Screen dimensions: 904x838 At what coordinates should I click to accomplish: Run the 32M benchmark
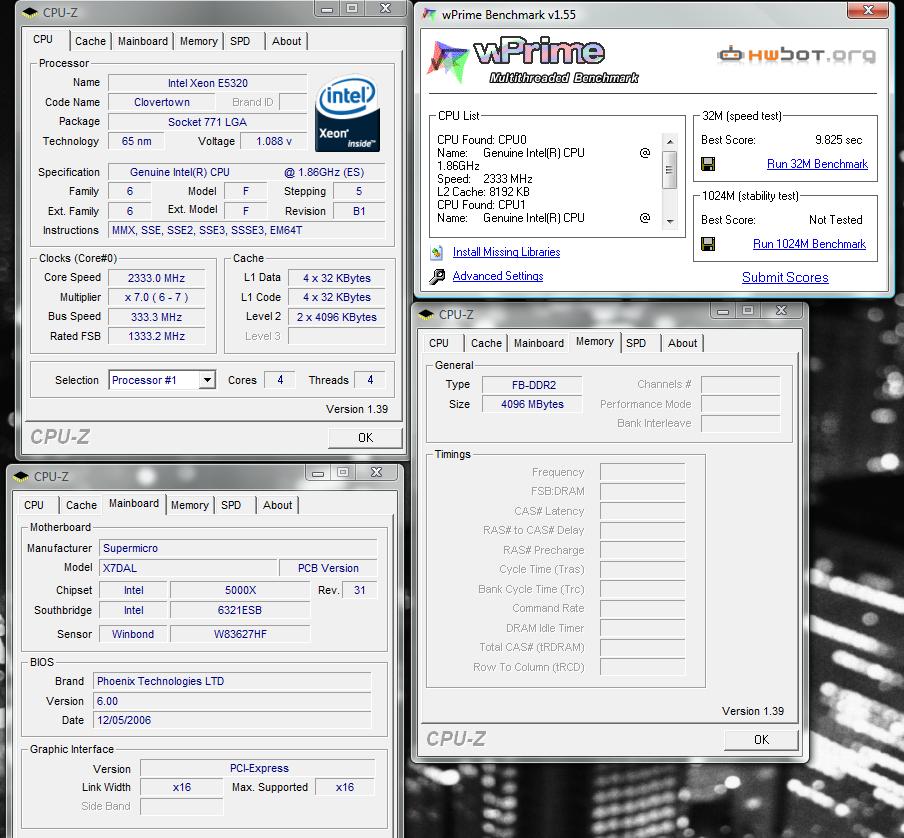point(817,164)
